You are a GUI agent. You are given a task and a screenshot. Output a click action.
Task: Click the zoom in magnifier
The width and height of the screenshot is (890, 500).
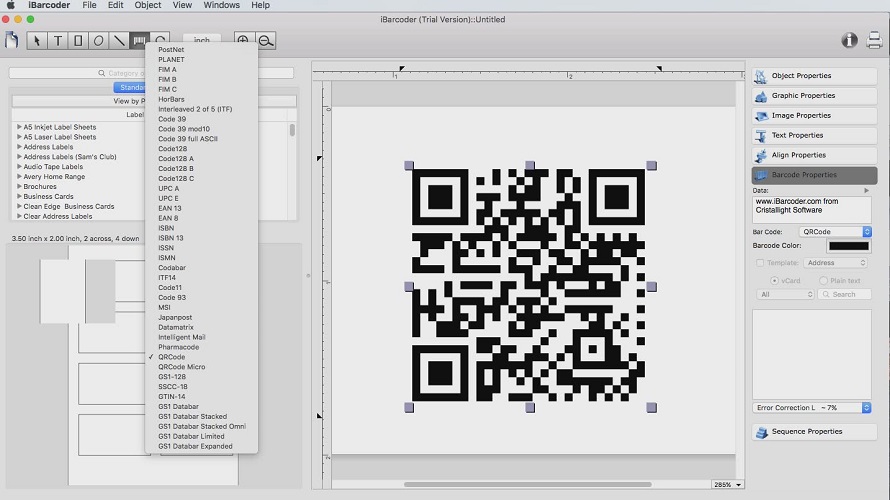click(x=243, y=41)
